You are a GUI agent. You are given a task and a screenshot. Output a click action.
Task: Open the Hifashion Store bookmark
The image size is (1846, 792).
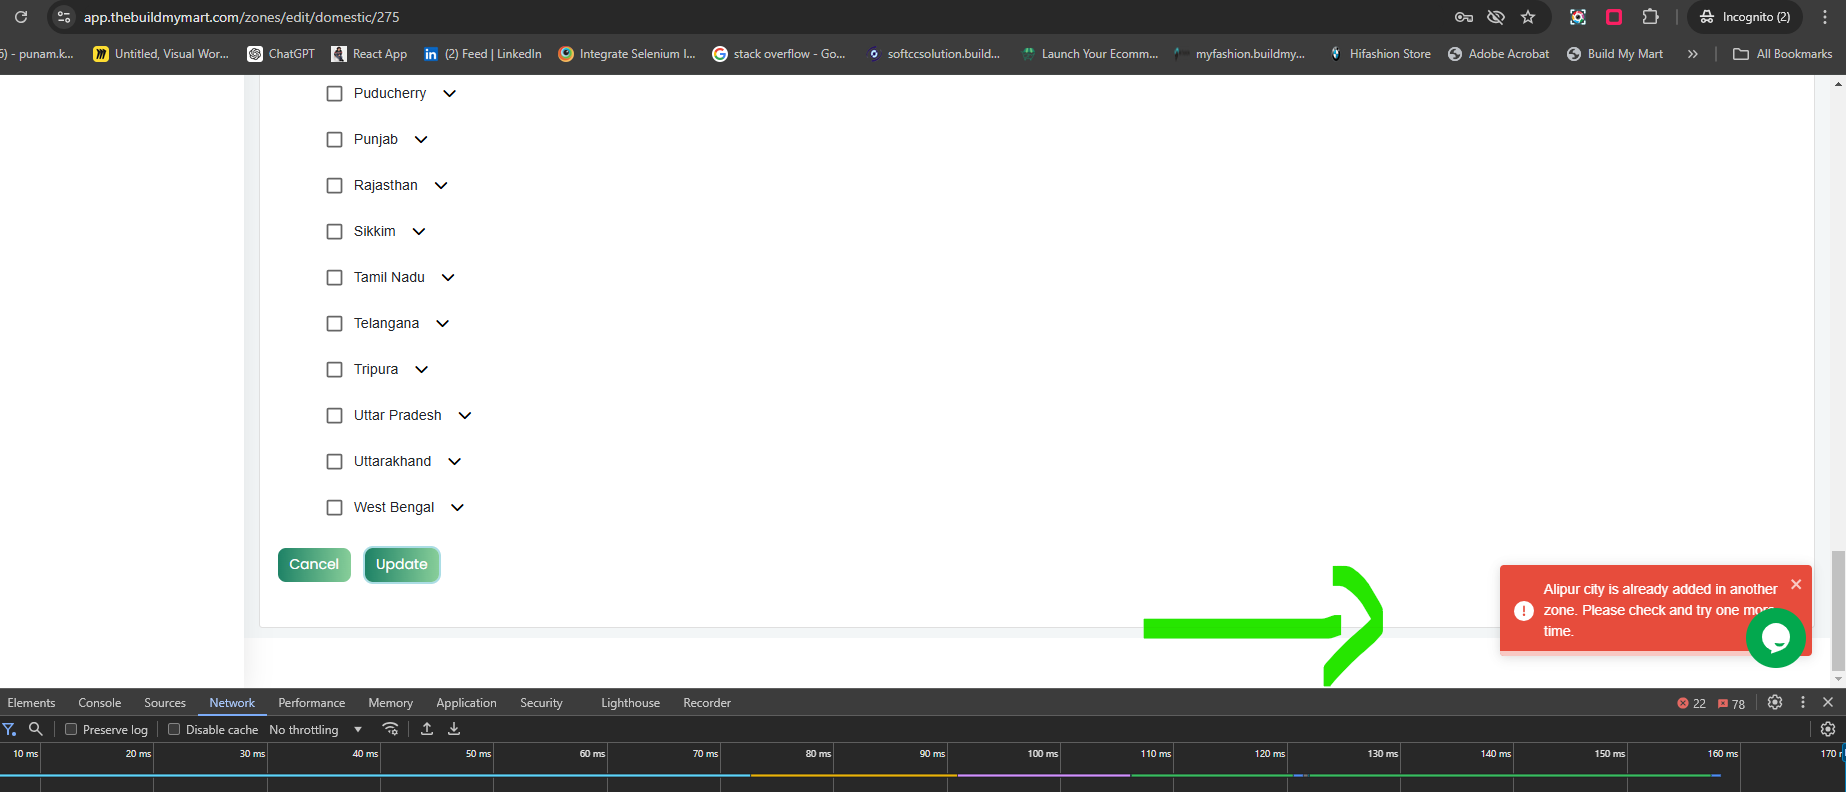[1379, 54]
